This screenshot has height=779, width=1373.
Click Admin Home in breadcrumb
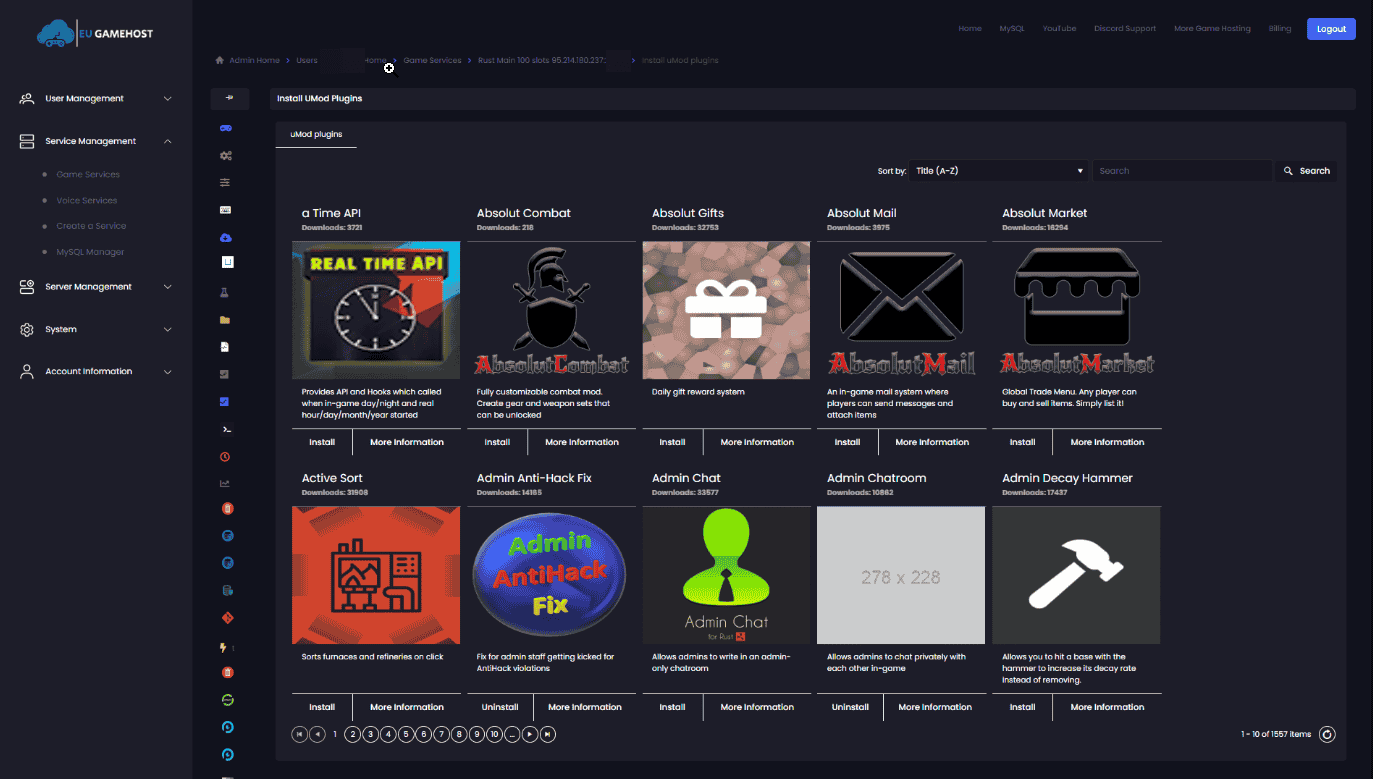[x=255, y=60]
